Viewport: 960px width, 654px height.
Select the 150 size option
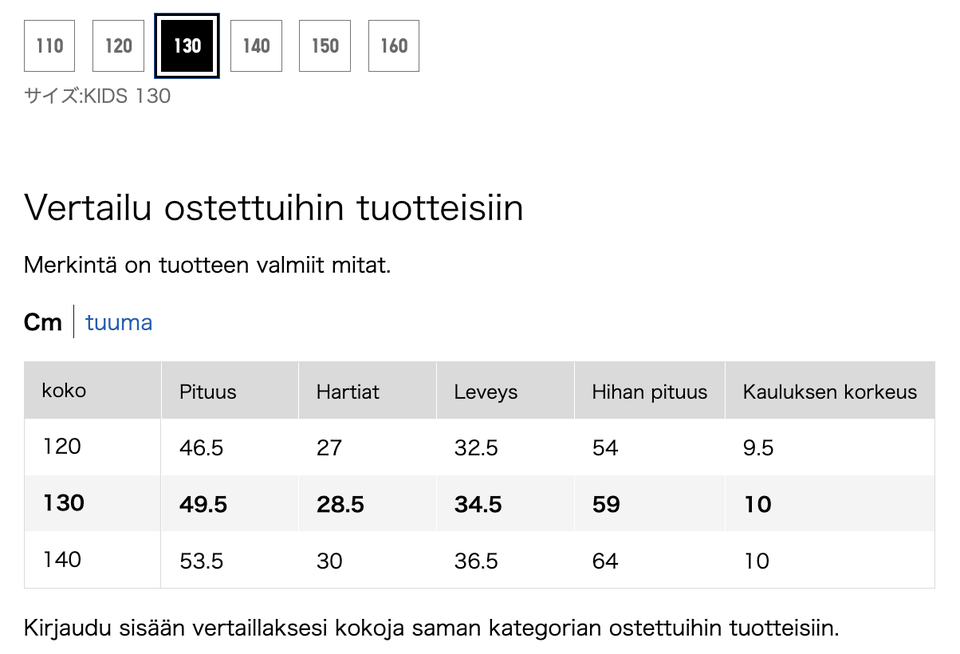coord(325,46)
